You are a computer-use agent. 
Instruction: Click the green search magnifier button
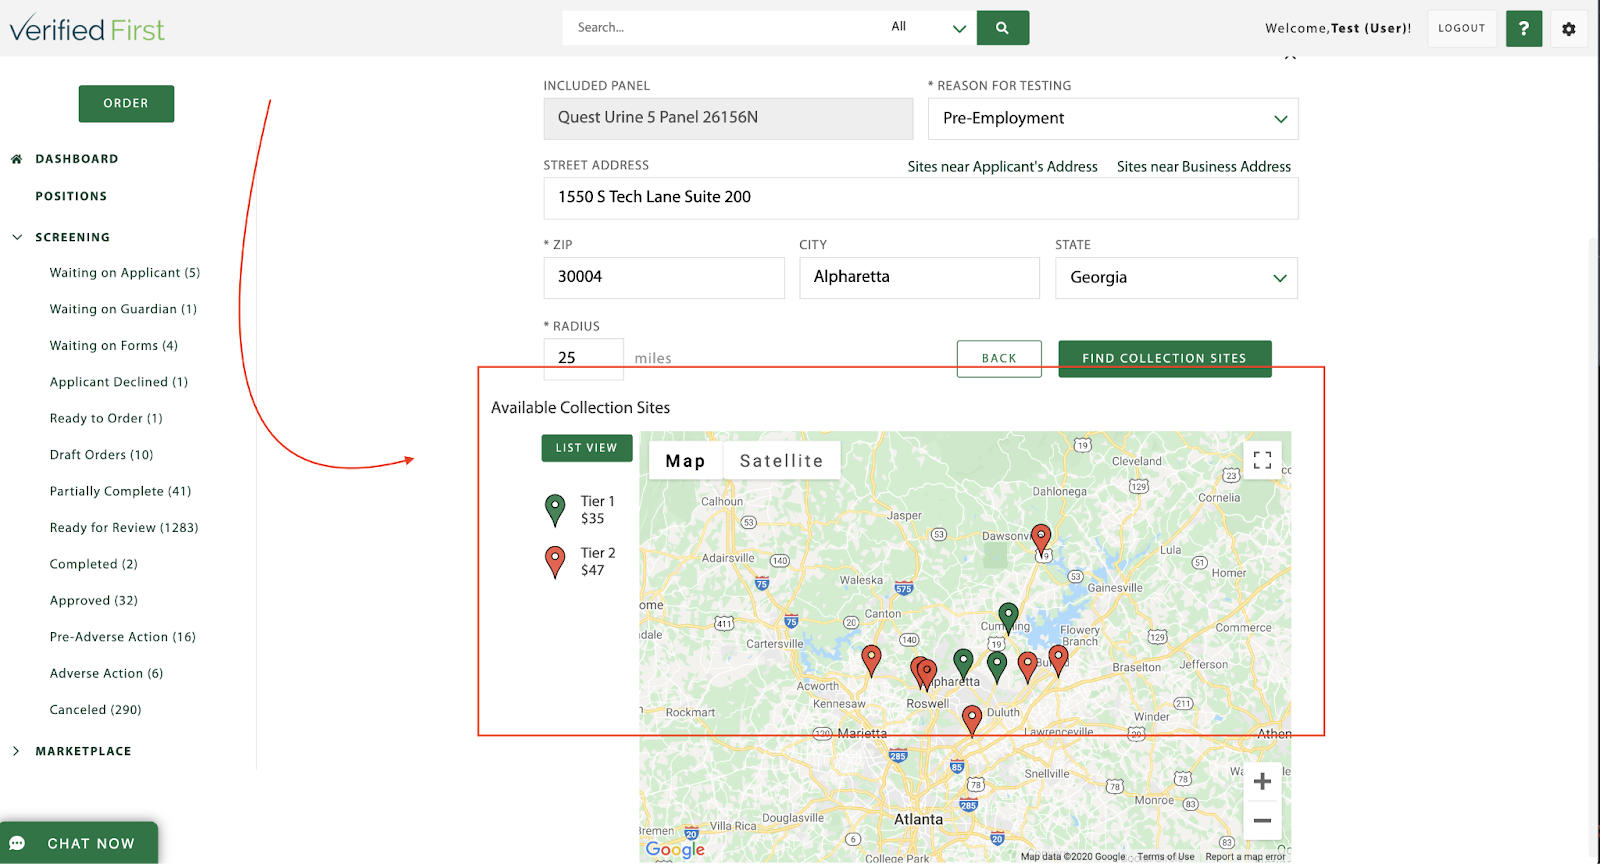coord(1002,28)
